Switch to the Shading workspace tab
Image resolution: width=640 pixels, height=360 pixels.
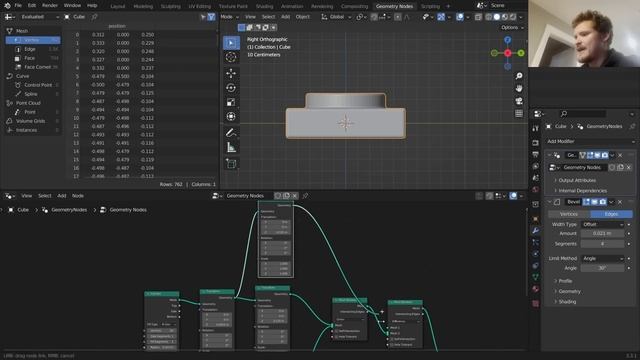[x=264, y=6]
